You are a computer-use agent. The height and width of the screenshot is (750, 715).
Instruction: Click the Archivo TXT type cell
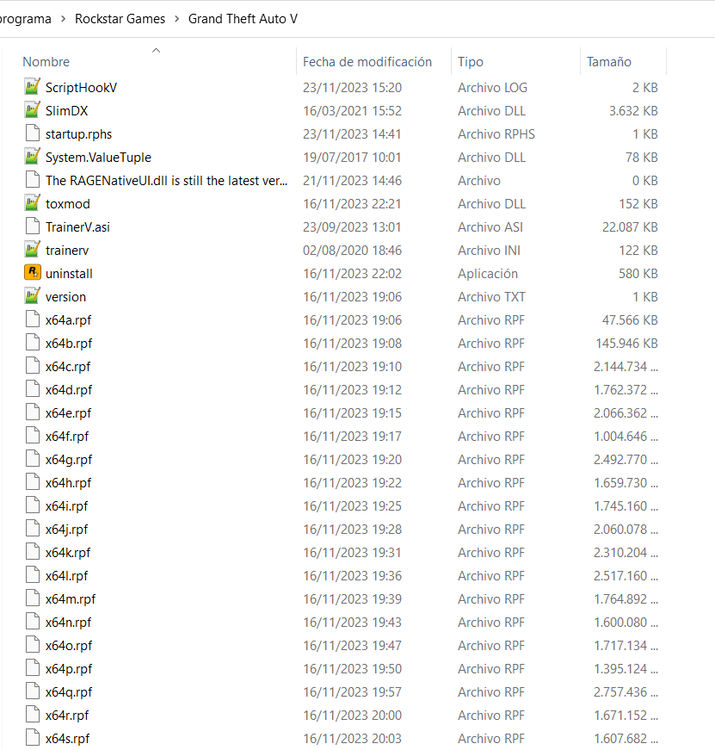(x=491, y=297)
